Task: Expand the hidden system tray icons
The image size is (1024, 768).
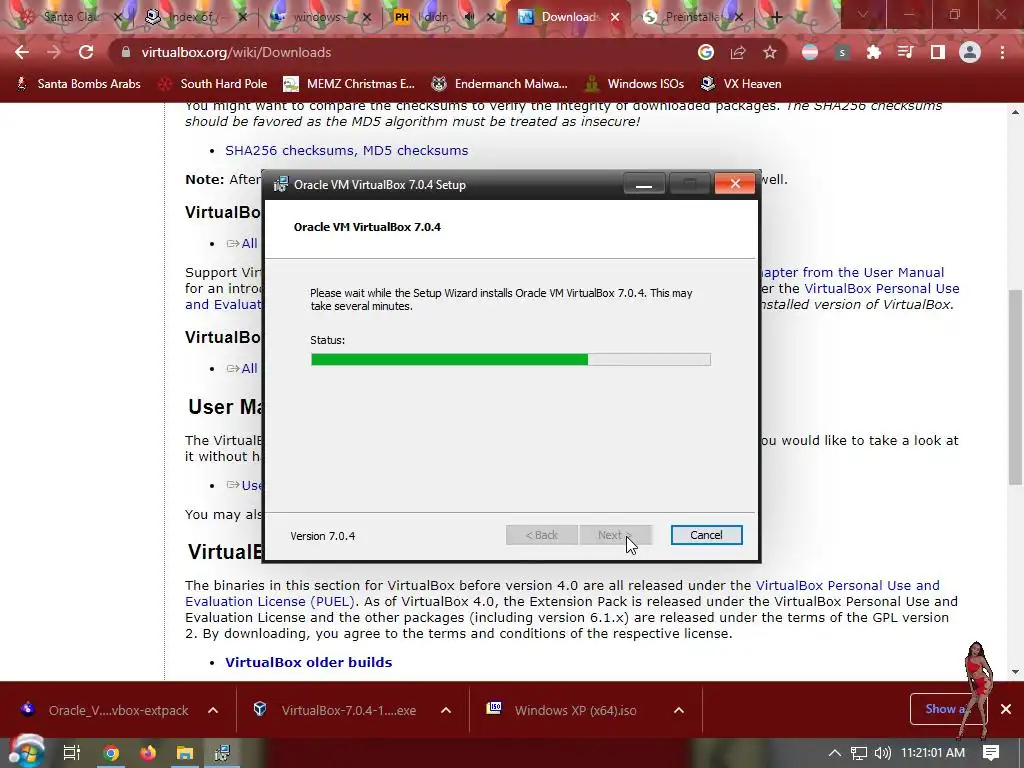Action: coord(835,753)
